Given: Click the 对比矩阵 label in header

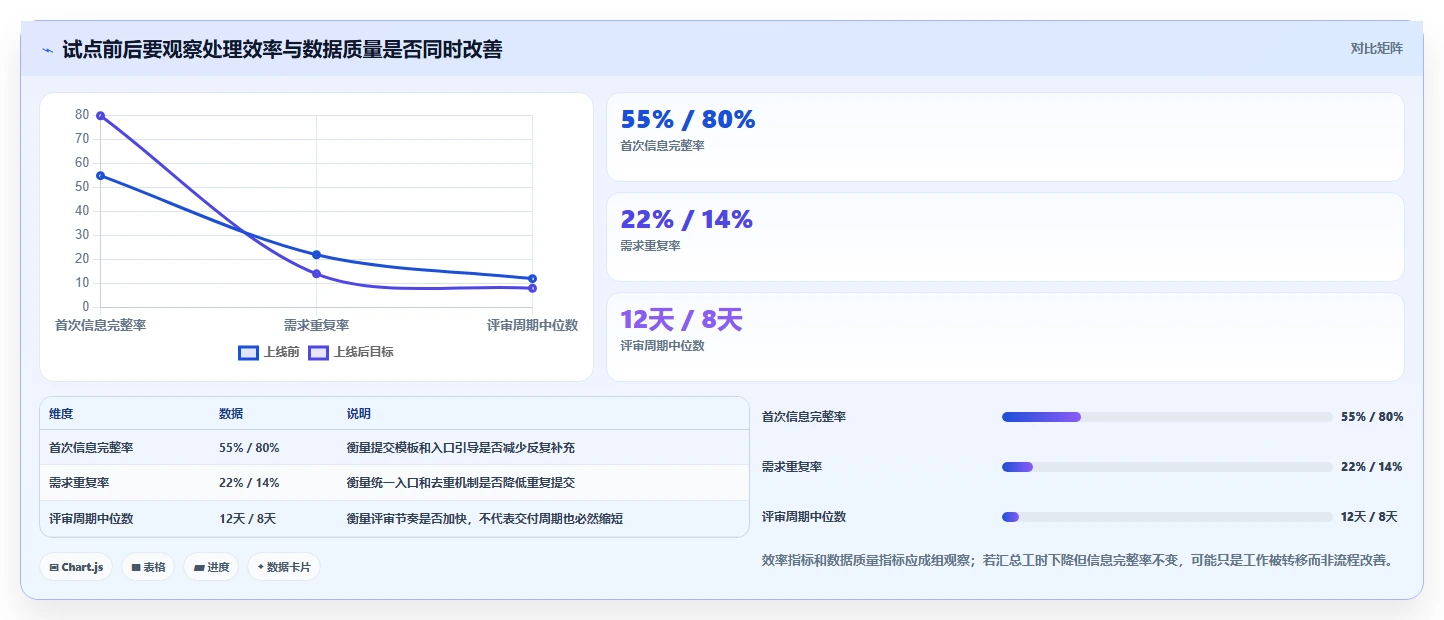Looking at the screenshot, I should [x=1376, y=48].
